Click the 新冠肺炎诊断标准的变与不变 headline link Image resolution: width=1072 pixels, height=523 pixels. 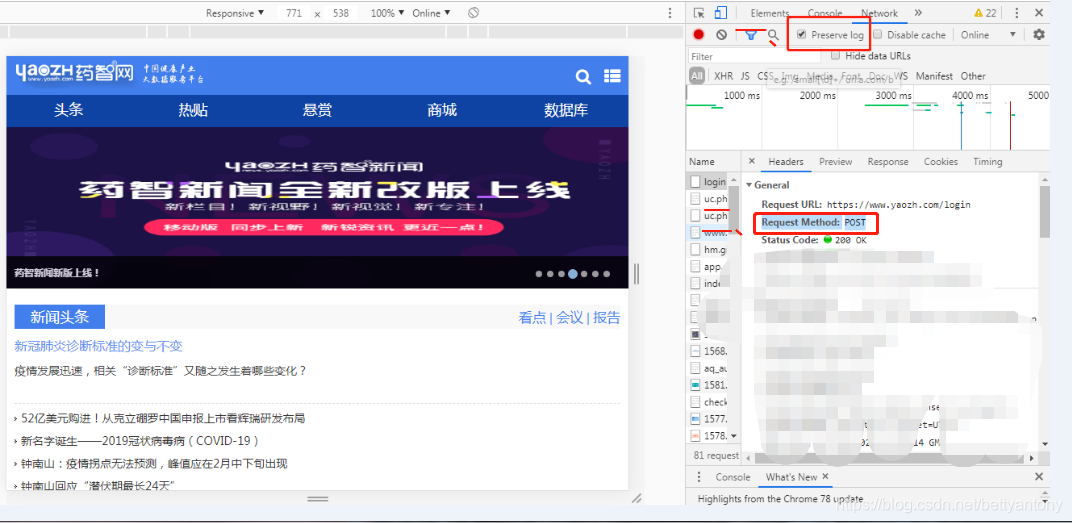98,346
